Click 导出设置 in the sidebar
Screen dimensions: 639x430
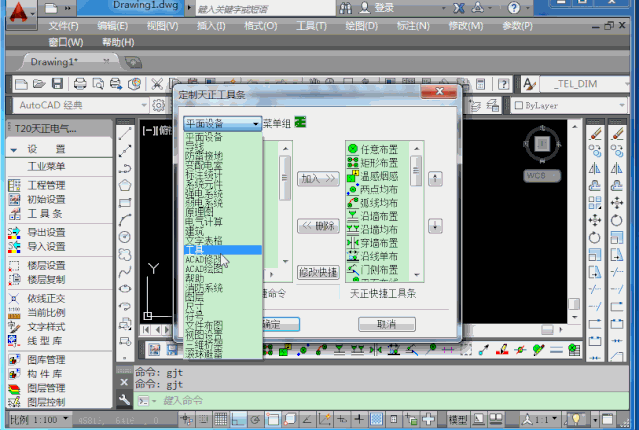(46, 232)
